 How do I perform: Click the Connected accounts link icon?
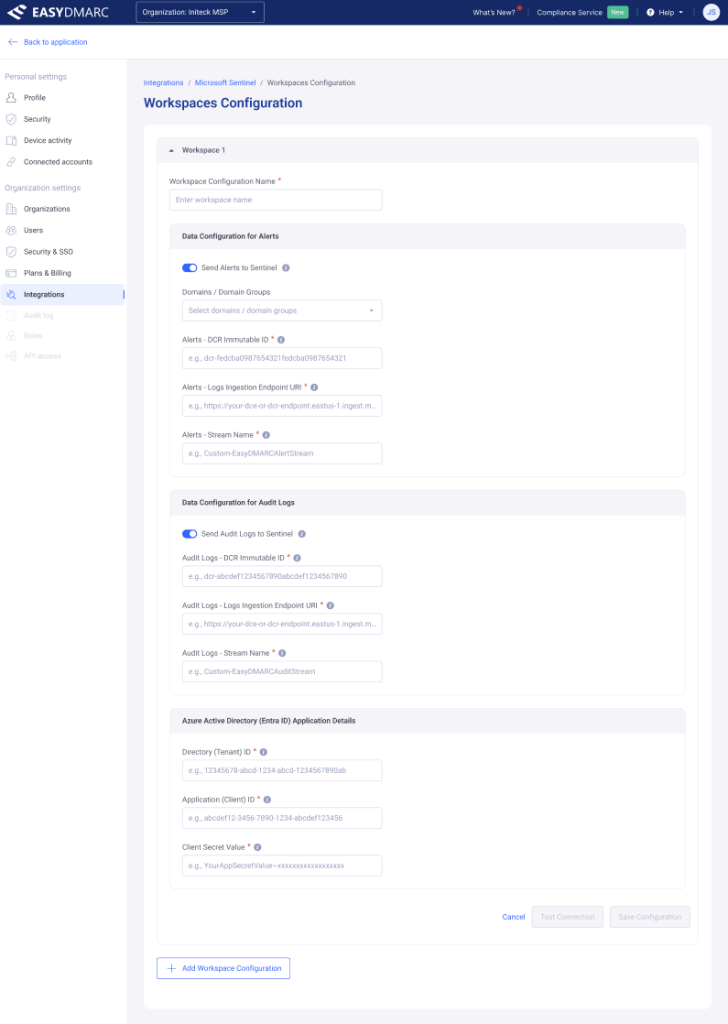(x=11, y=162)
